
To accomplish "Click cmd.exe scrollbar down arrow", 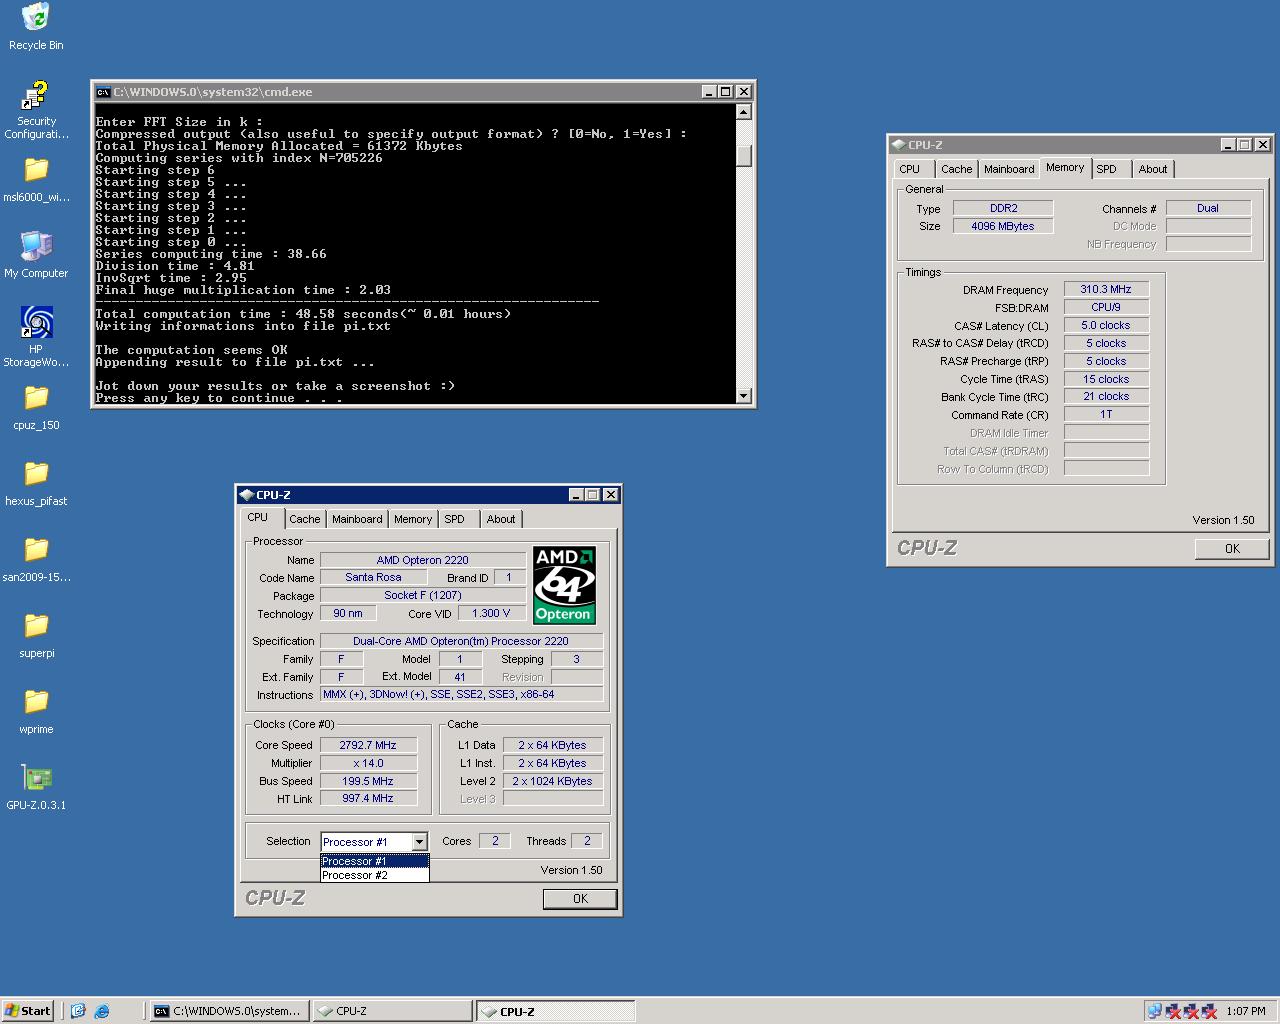I will [743, 396].
